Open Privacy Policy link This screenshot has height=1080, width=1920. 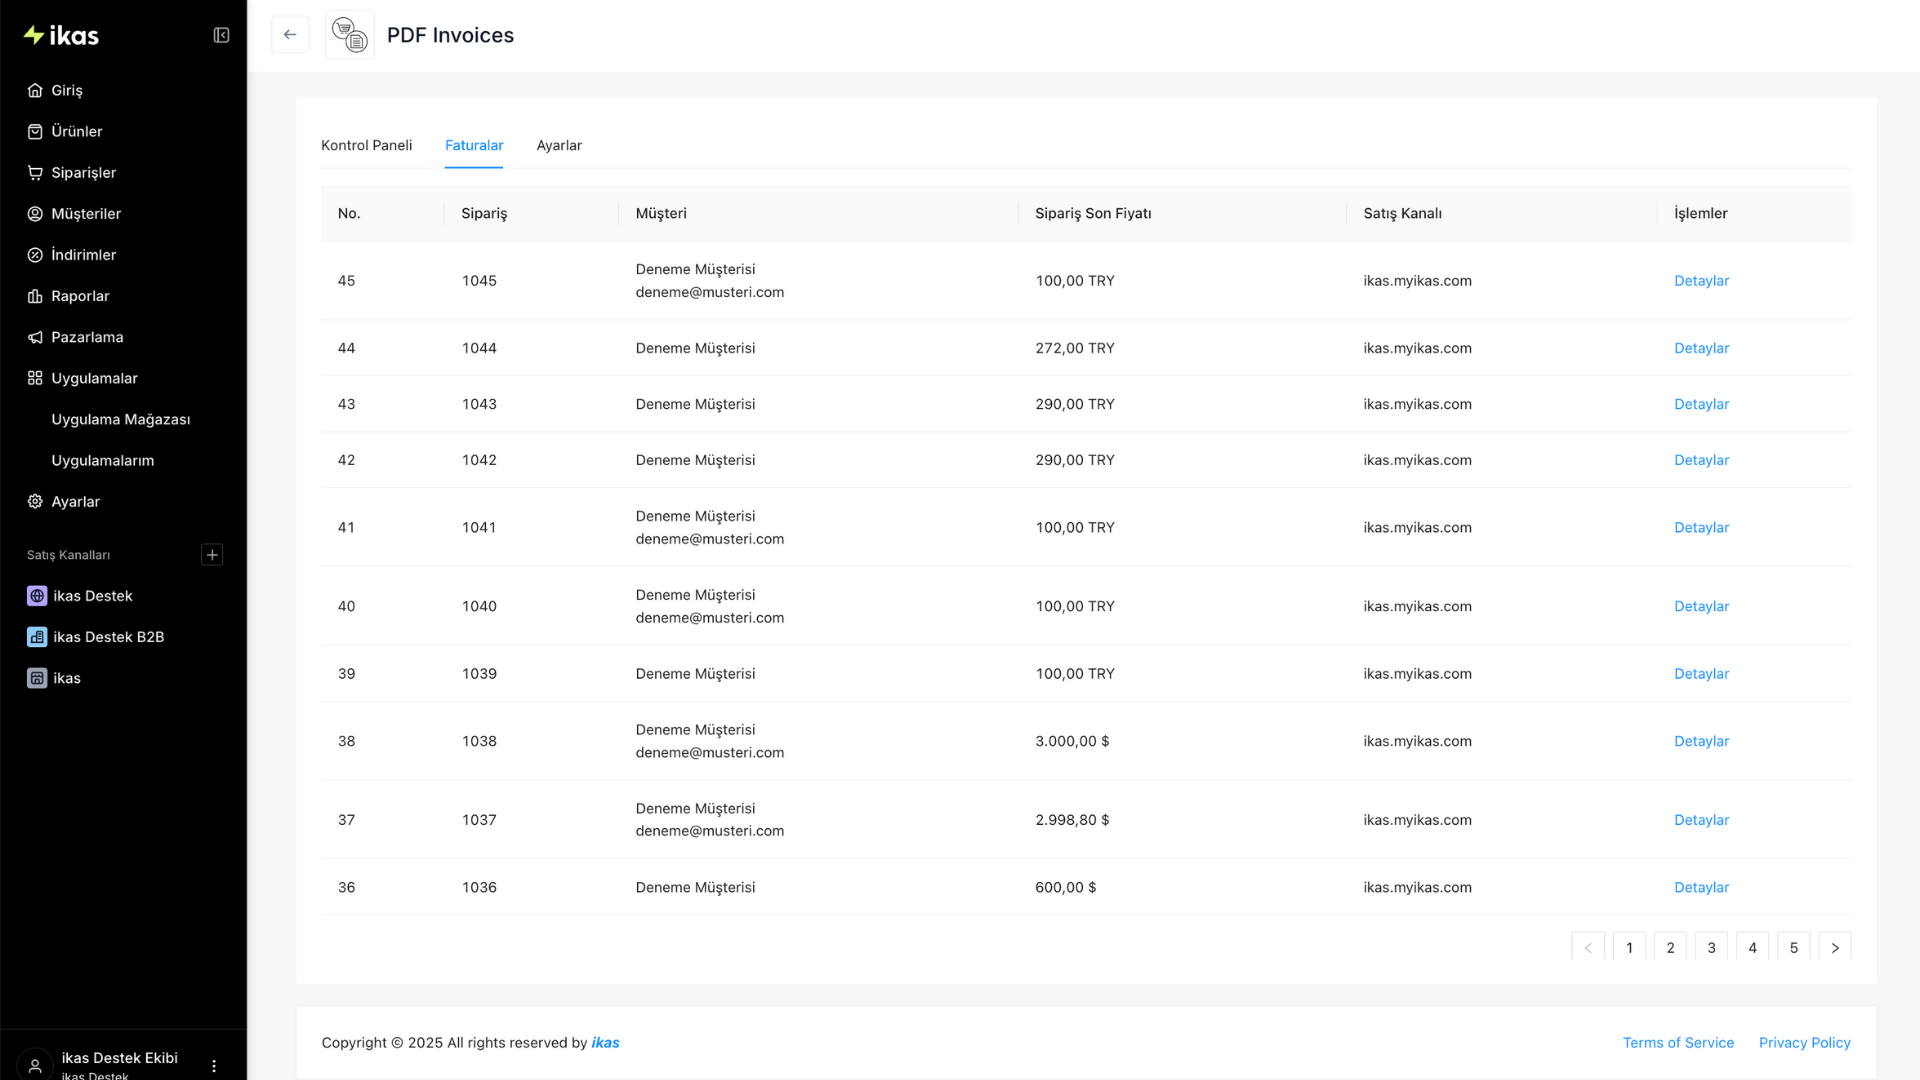1804,1042
